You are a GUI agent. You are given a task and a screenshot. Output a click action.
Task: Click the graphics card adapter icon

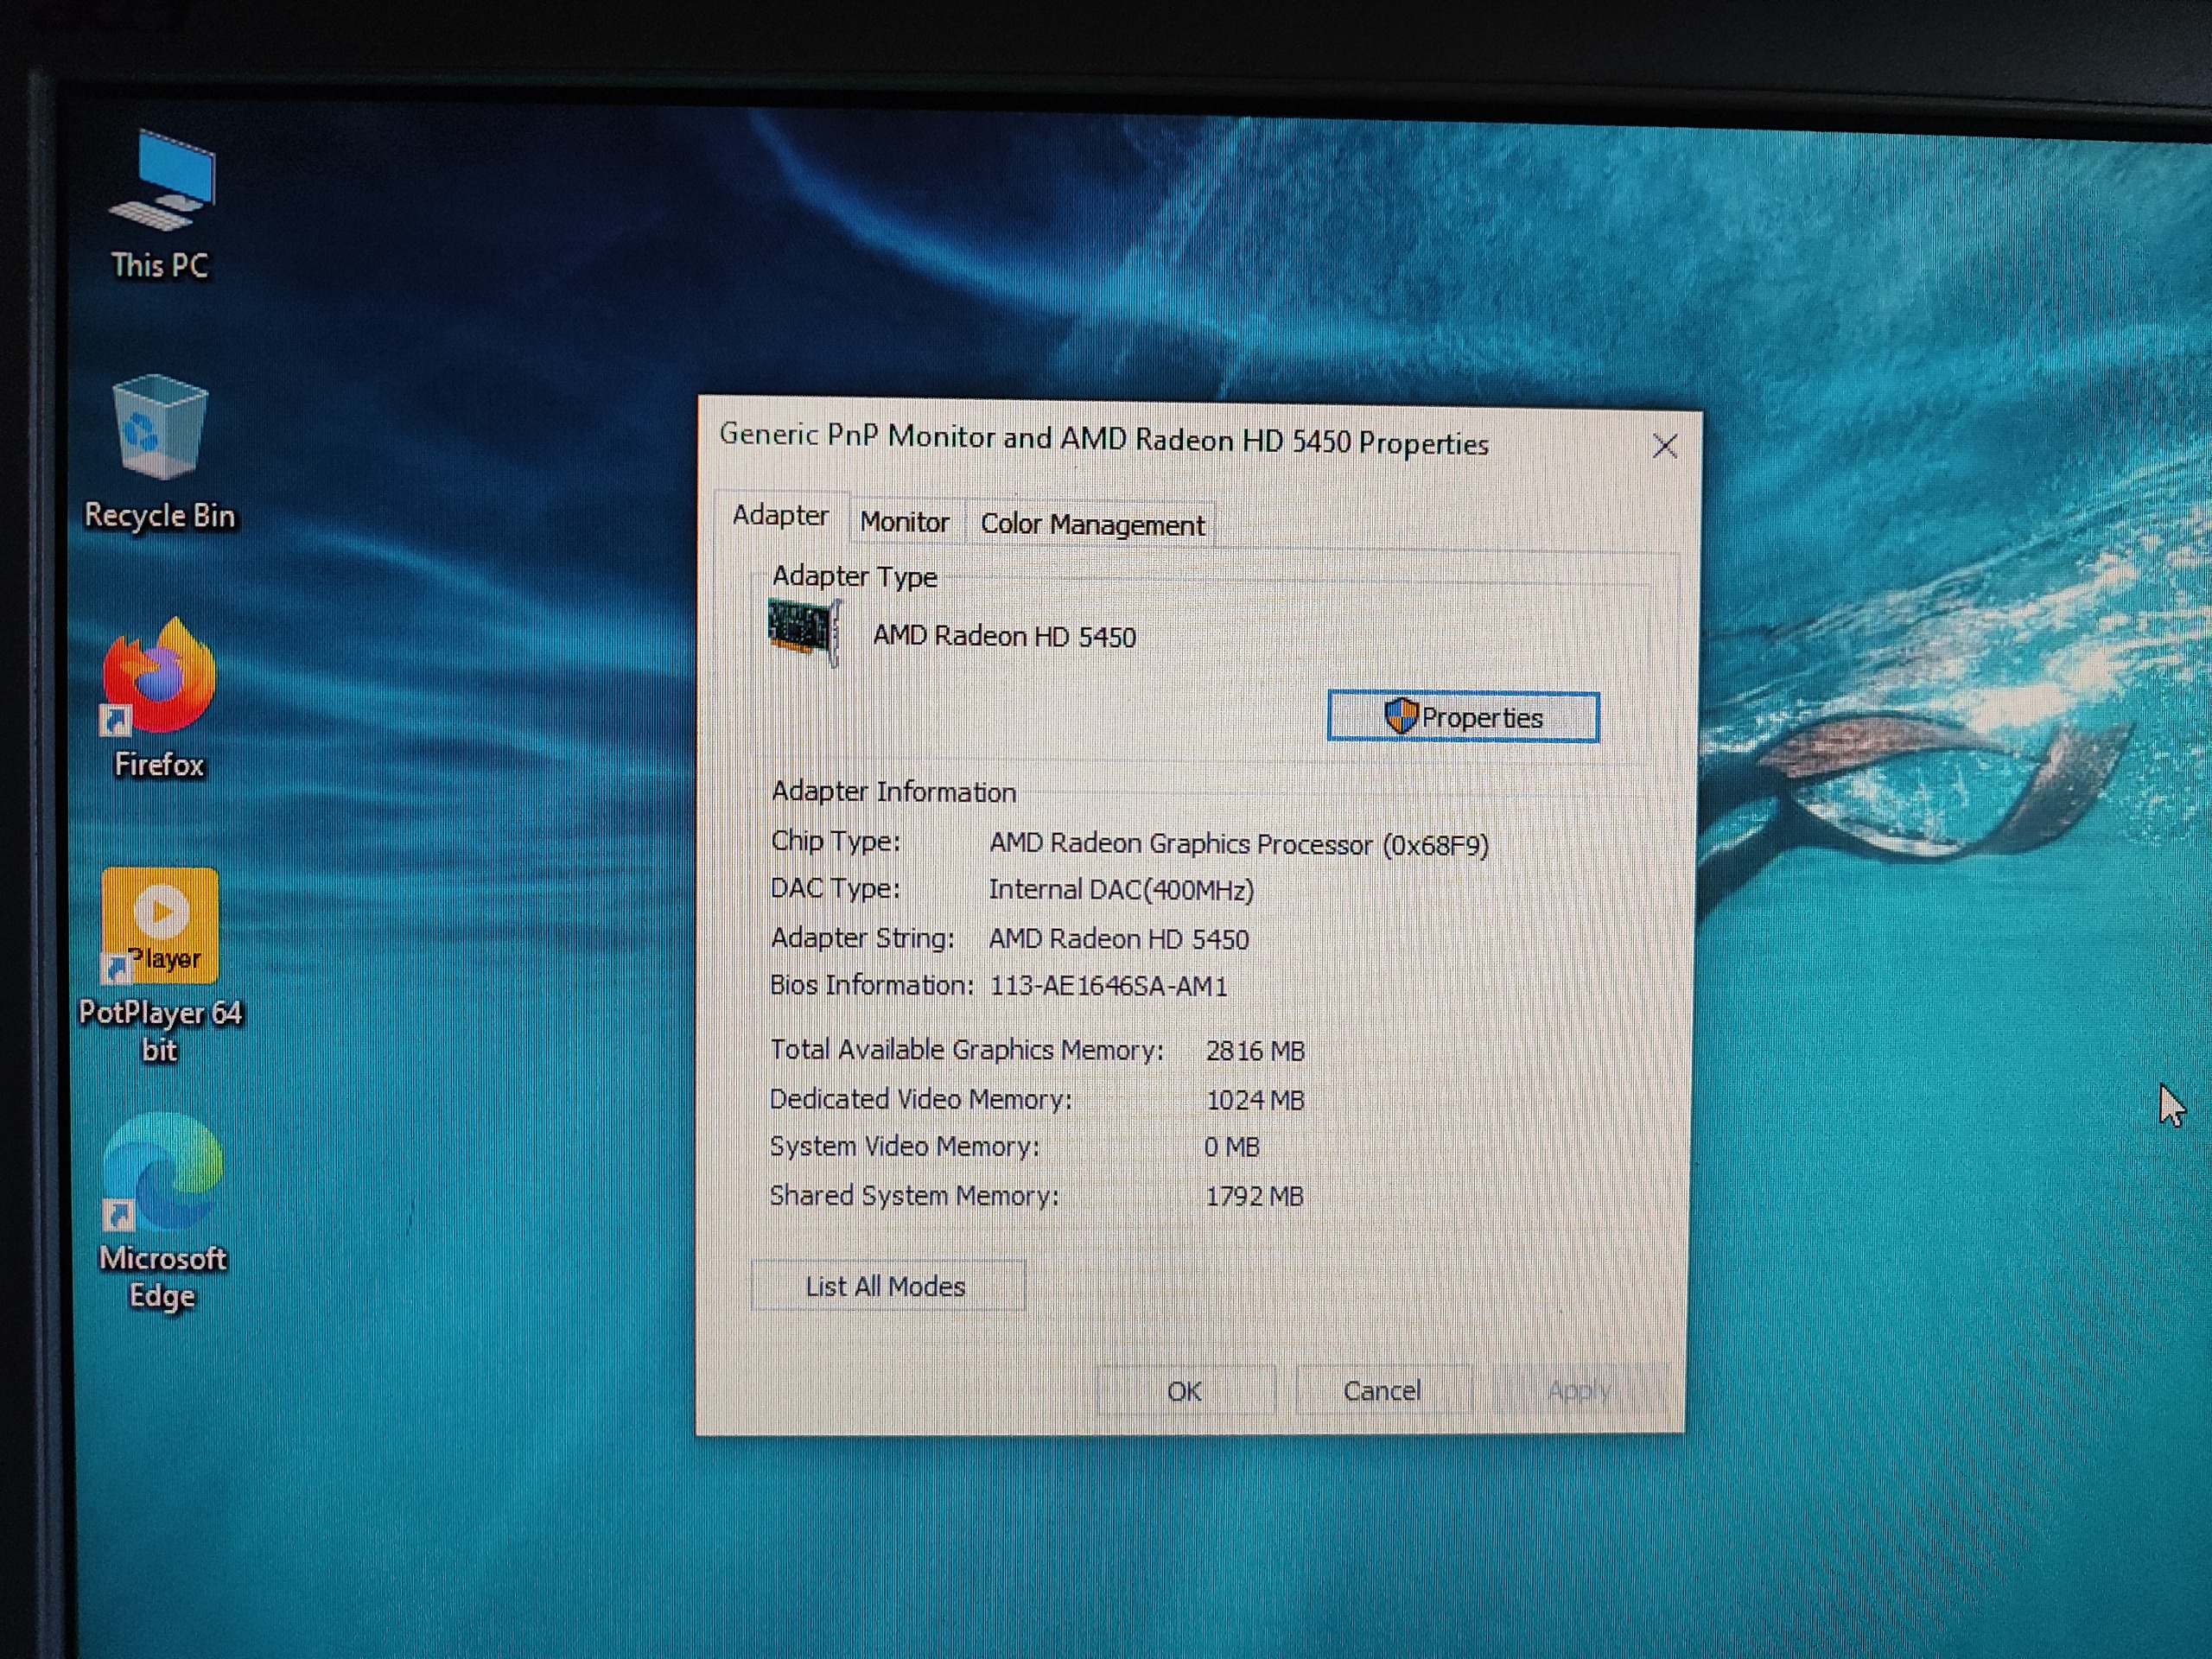803,631
